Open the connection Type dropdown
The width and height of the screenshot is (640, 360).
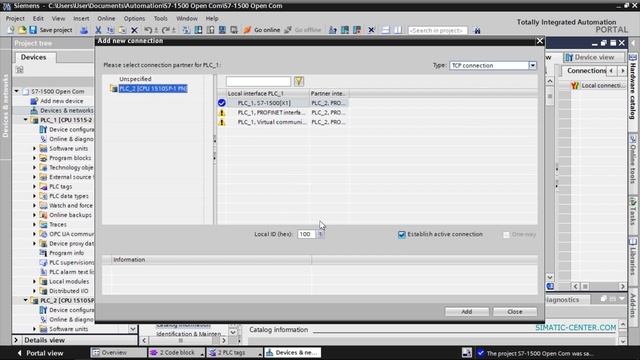533,65
